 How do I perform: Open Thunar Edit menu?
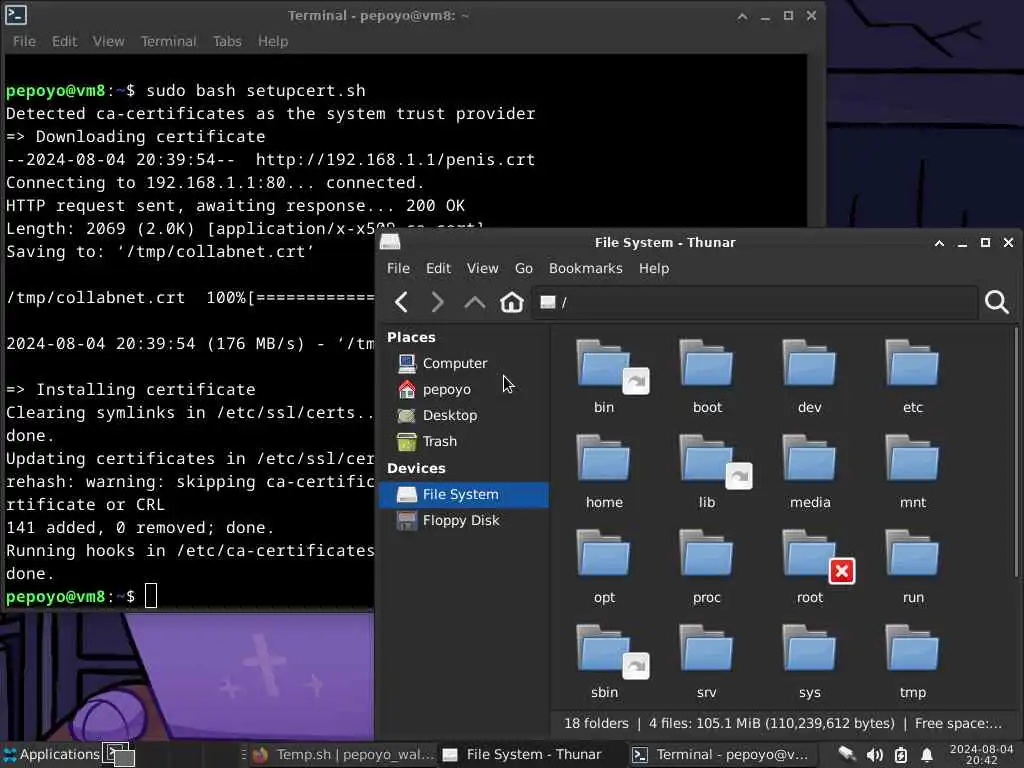[438, 268]
